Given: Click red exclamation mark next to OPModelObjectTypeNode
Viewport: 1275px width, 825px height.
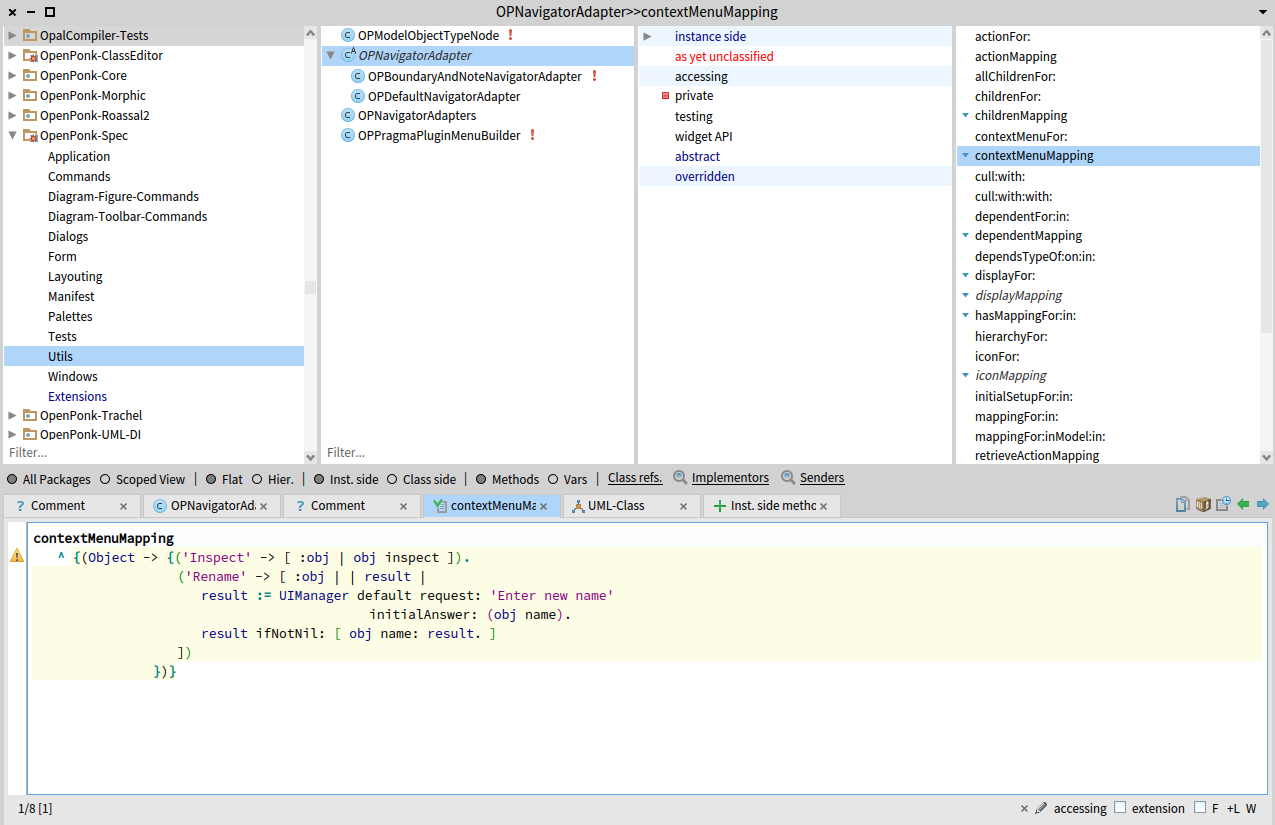Looking at the screenshot, I should tap(510, 35).
